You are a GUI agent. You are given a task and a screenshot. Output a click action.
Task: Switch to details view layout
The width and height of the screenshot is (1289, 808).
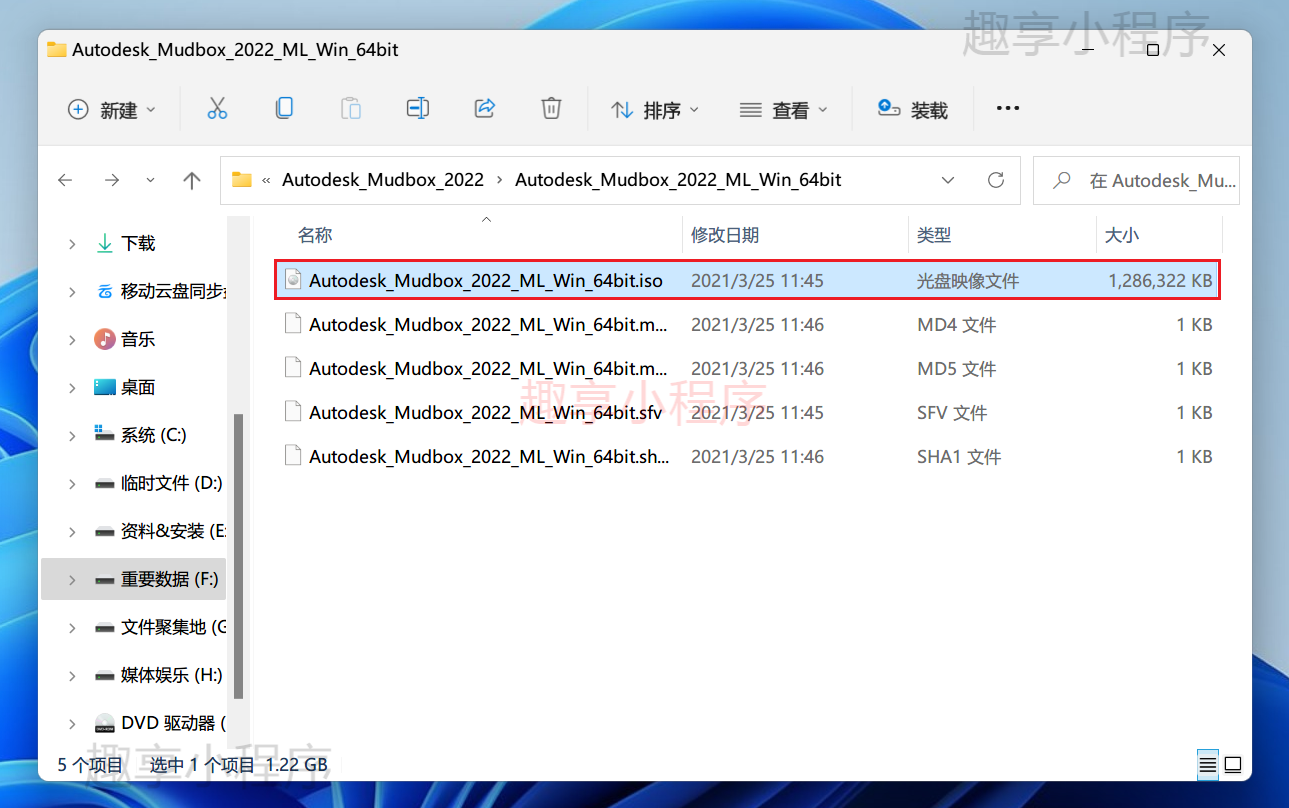click(x=1208, y=765)
